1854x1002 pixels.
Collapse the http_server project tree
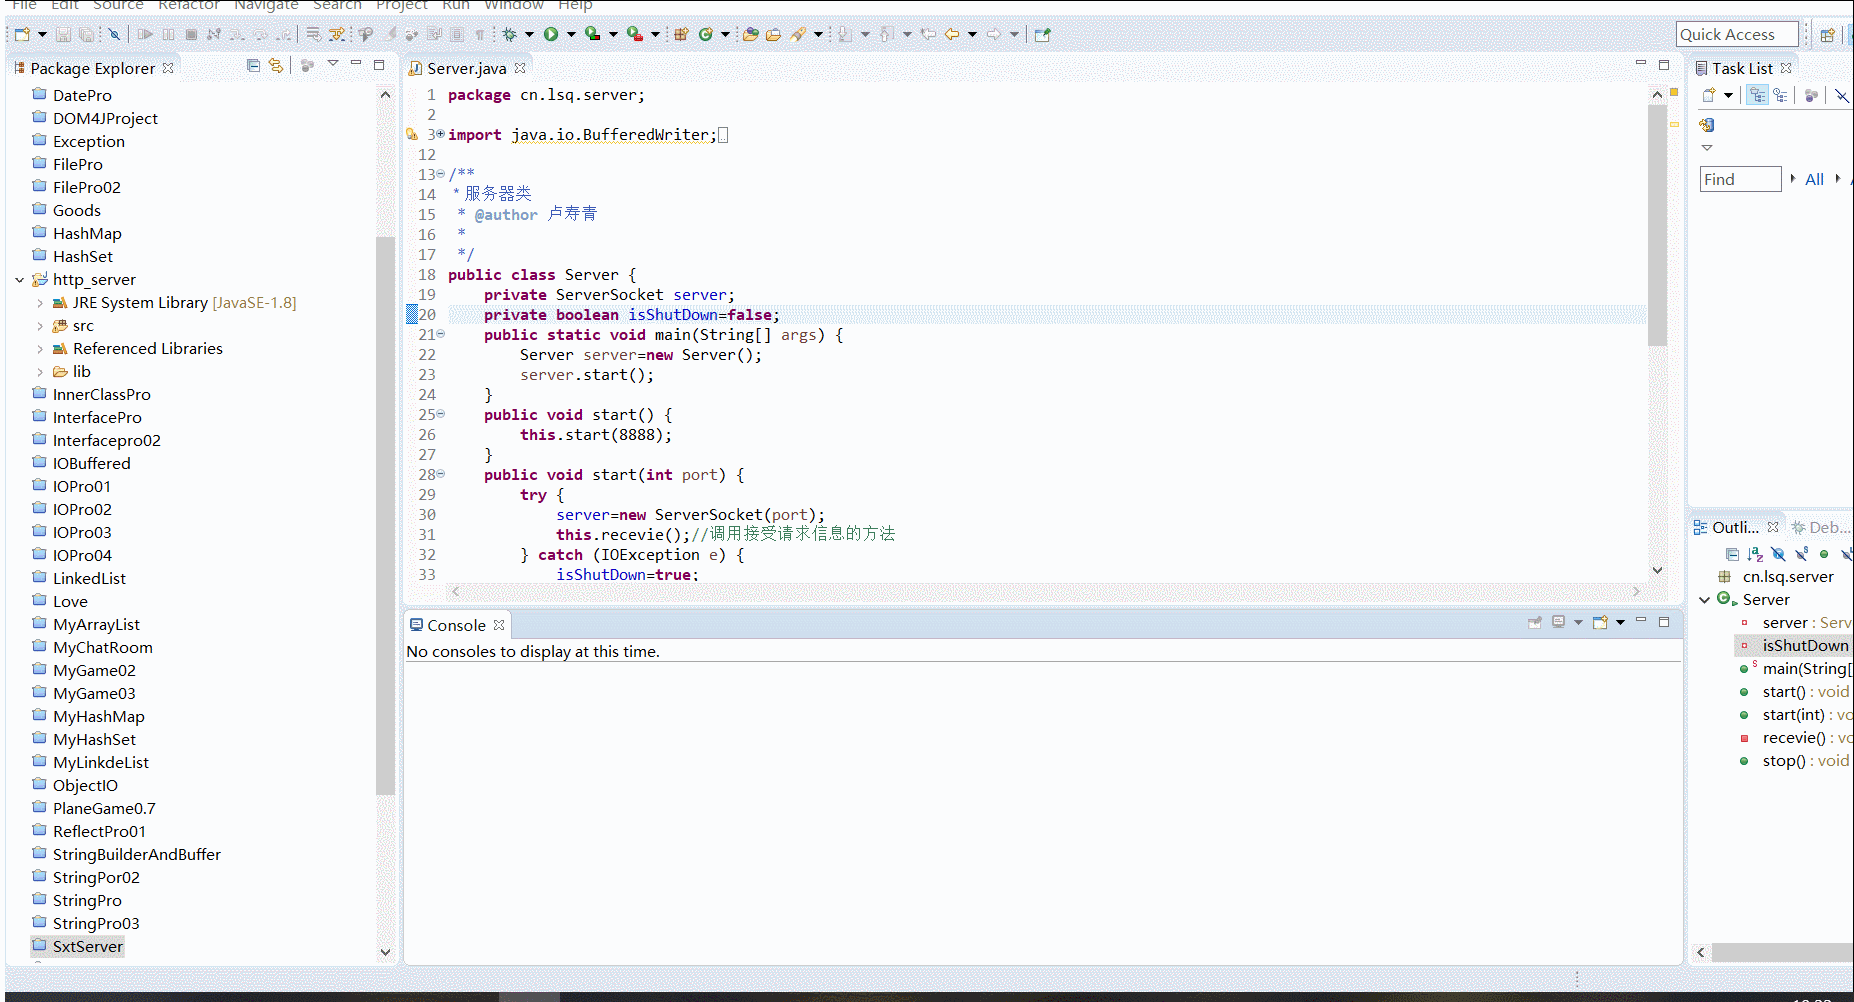pyautogui.click(x=20, y=280)
